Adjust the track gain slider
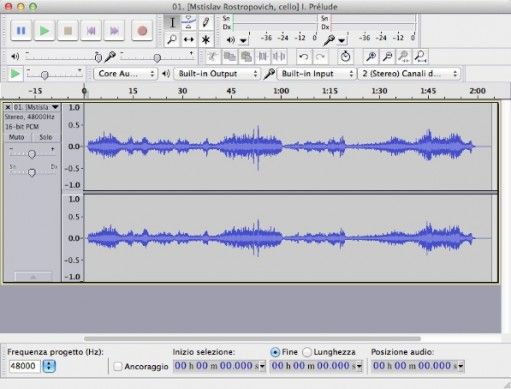This screenshot has width=511, height=389. pyautogui.click(x=32, y=154)
